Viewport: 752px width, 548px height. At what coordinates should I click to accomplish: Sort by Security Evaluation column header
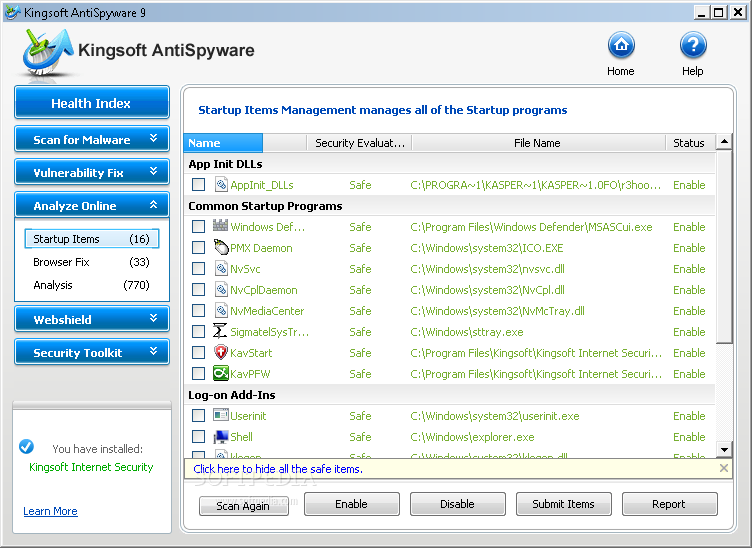coord(359,143)
